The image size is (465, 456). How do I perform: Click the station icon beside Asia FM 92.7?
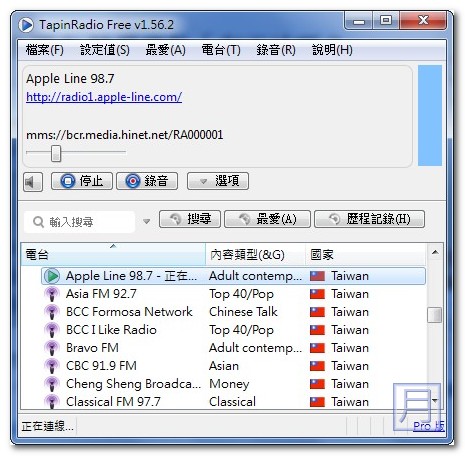[x=52, y=294]
